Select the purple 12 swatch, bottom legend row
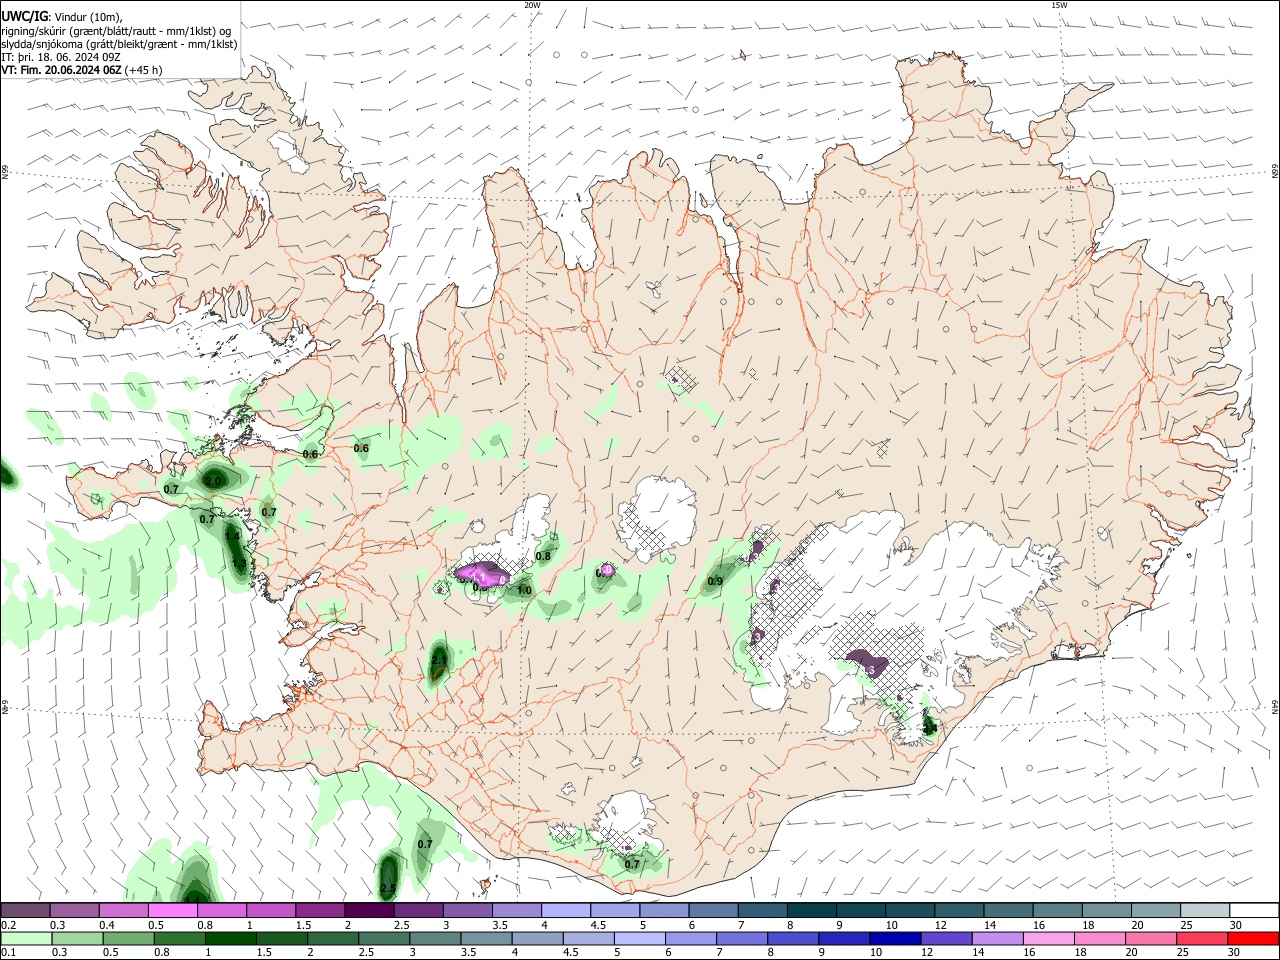1280x960 pixels. pyautogui.click(x=946, y=938)
